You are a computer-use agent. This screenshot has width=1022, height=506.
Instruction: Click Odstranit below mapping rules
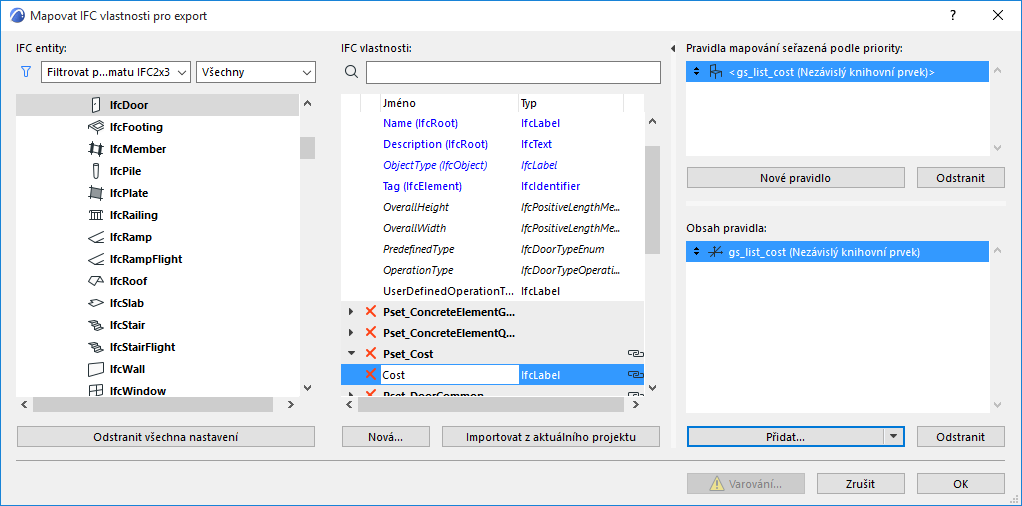(961, 178)
